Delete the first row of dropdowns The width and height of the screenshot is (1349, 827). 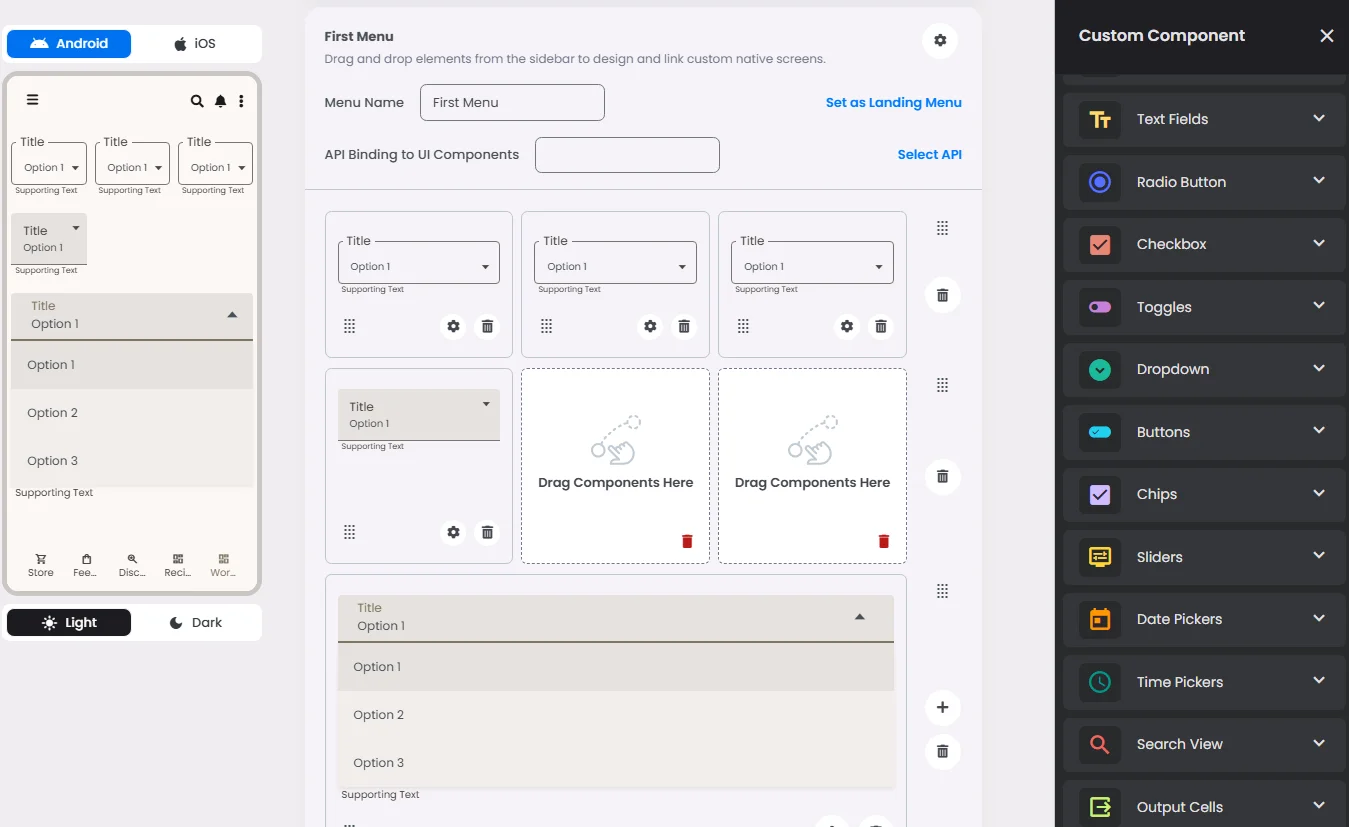(x=942, y=295)
